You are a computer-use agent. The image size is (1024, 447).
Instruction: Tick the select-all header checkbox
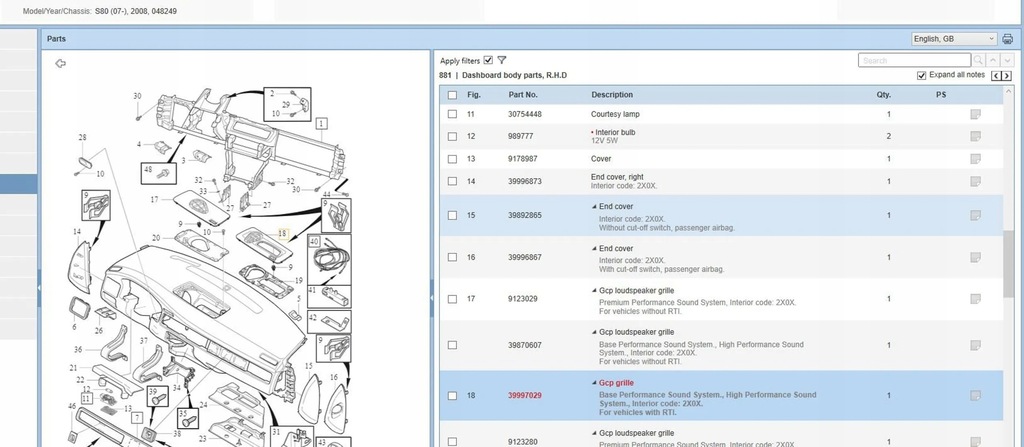(453, 95)
